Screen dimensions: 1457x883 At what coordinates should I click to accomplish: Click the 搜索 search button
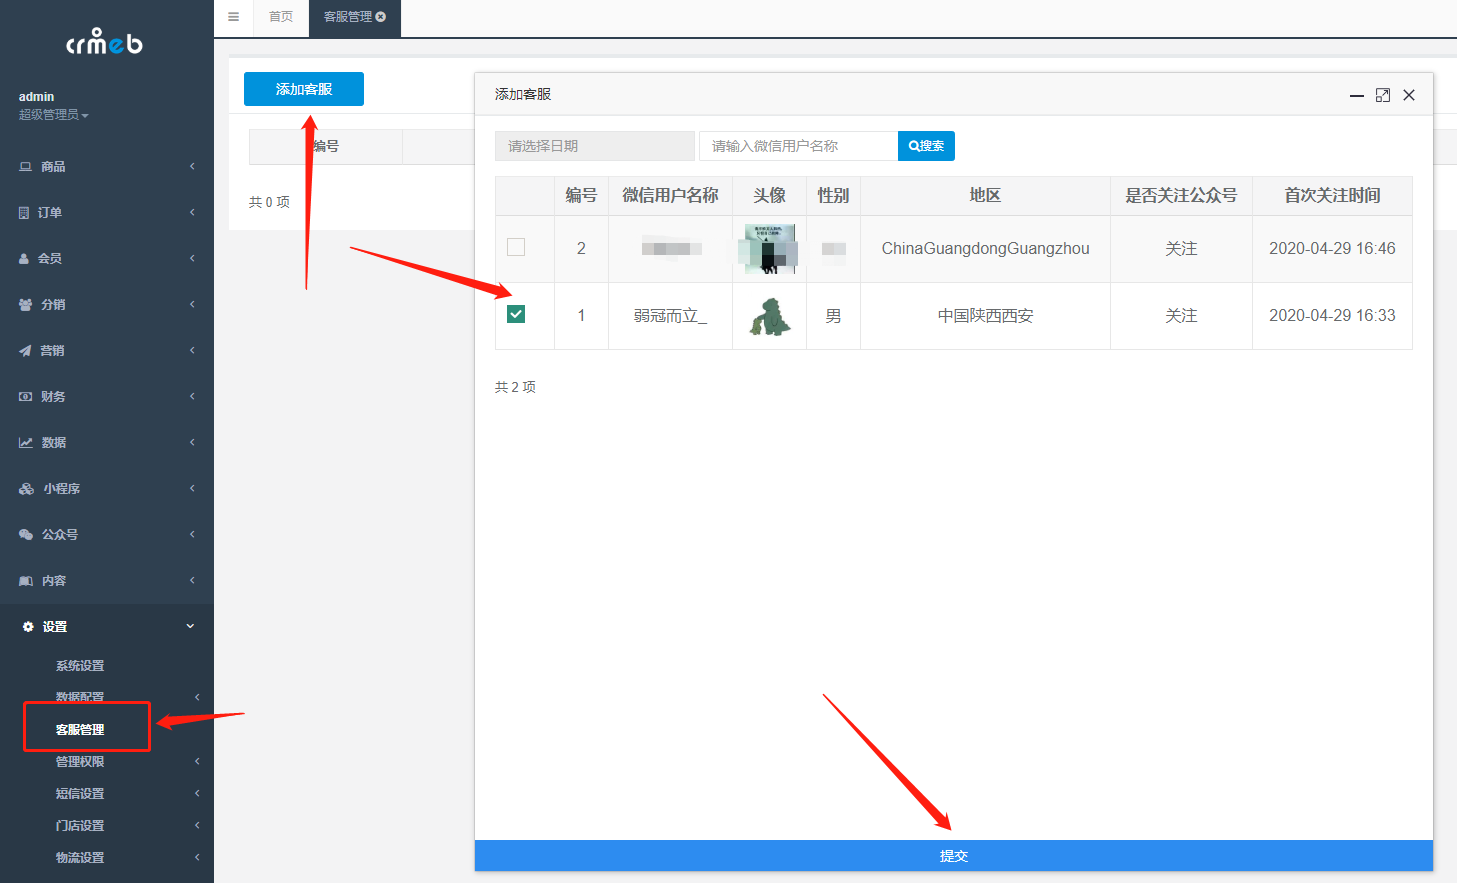coord(926,146)
